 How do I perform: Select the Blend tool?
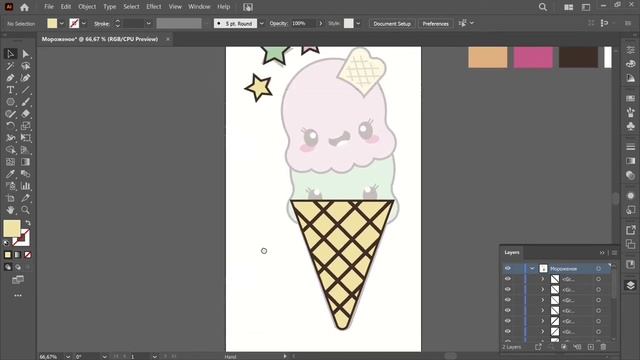(x=26, y=174)
